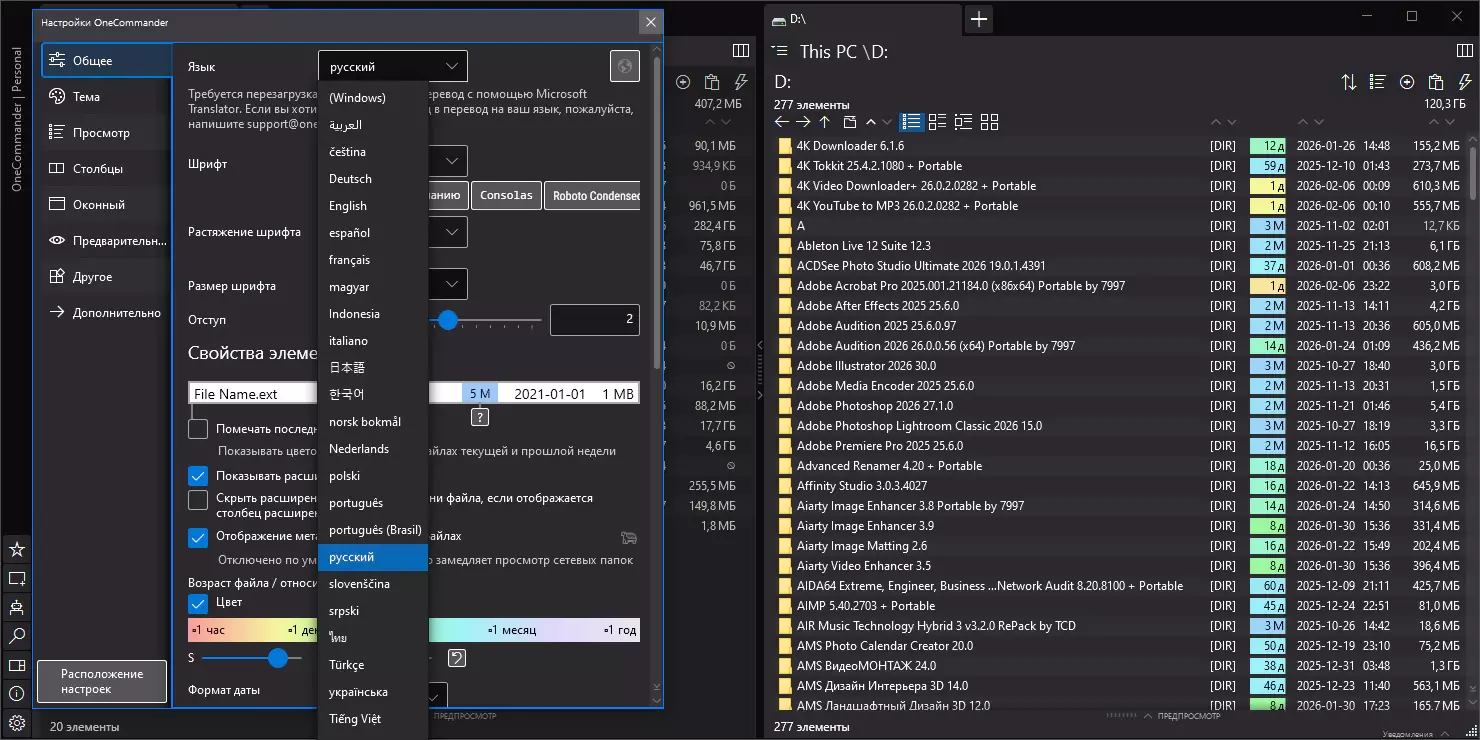
Task: Select the Consolas font button
Action: pyautogui.click(x=507, y=196)
